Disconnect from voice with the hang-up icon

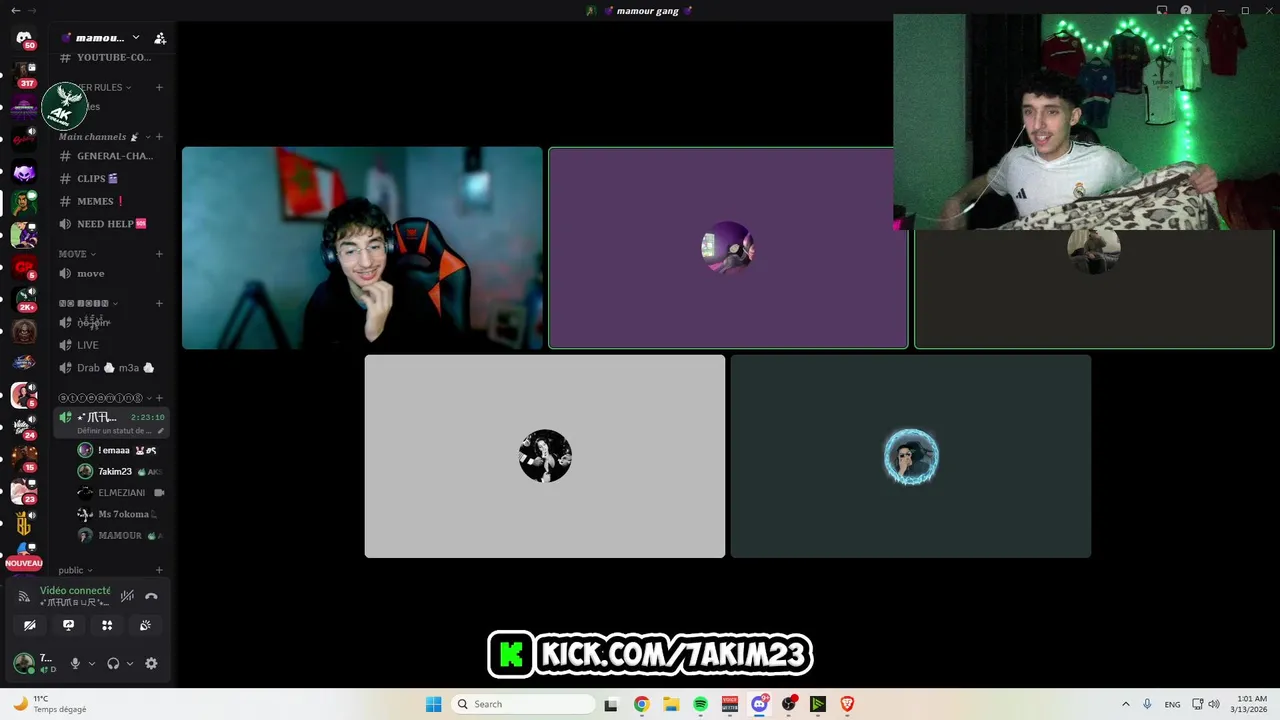(151, 596)
